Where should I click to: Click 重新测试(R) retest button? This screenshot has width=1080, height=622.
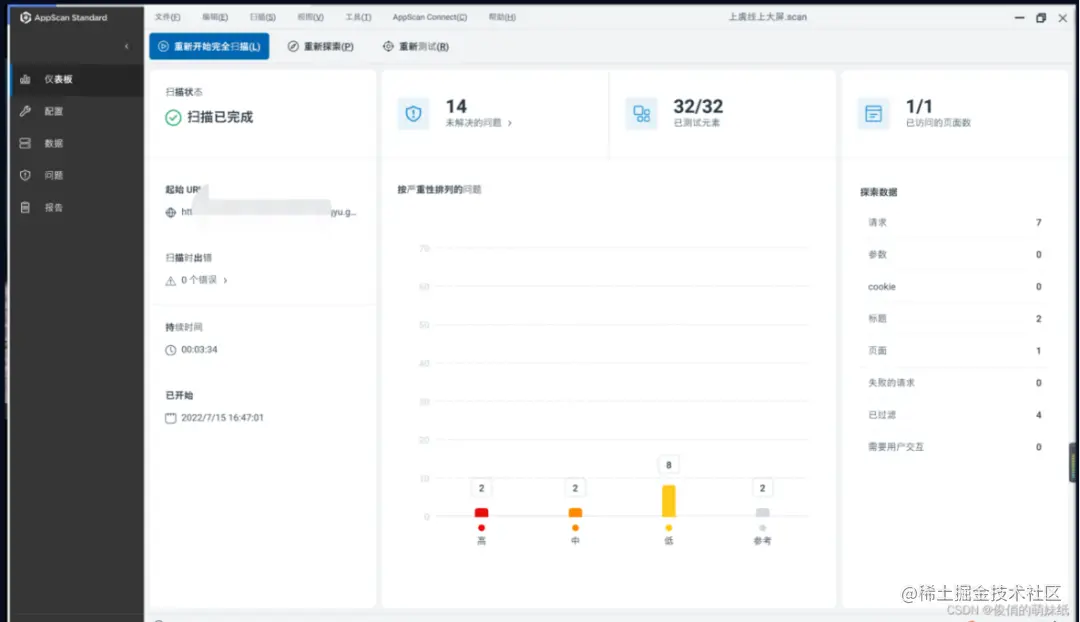[415, 46]
